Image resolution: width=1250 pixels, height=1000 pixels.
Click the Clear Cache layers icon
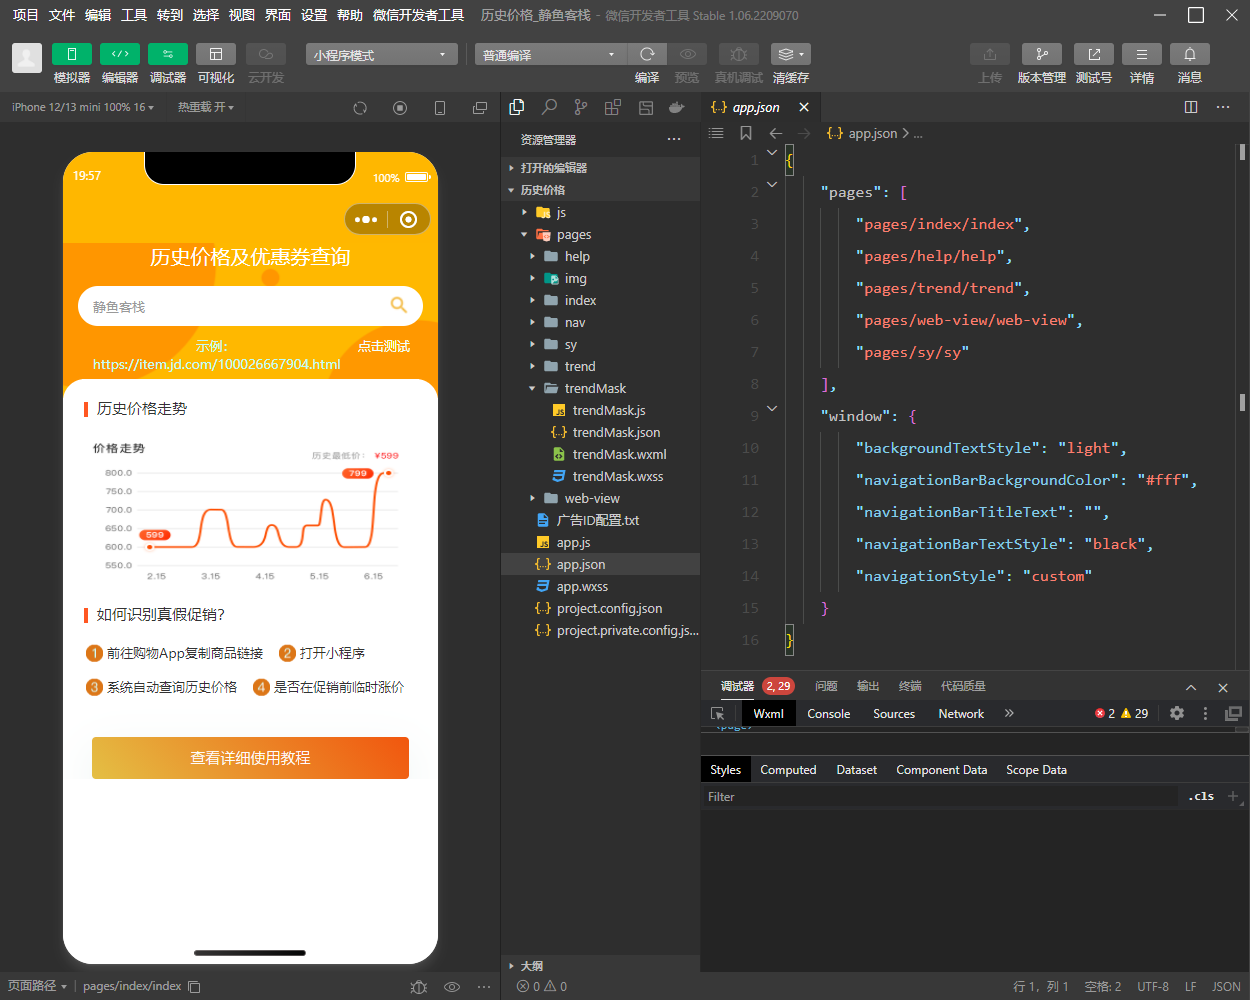coord(789,54)
